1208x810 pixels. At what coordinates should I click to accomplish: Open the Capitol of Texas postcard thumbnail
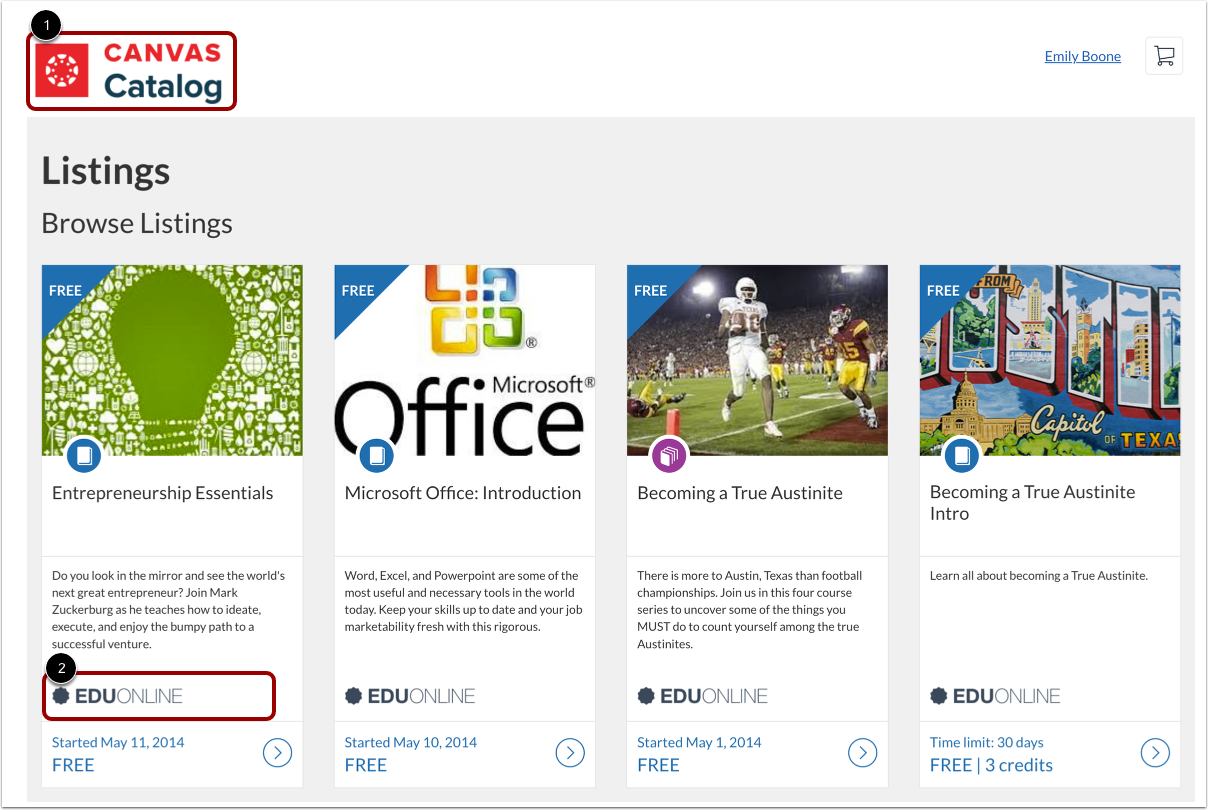tap(1050, 360)
